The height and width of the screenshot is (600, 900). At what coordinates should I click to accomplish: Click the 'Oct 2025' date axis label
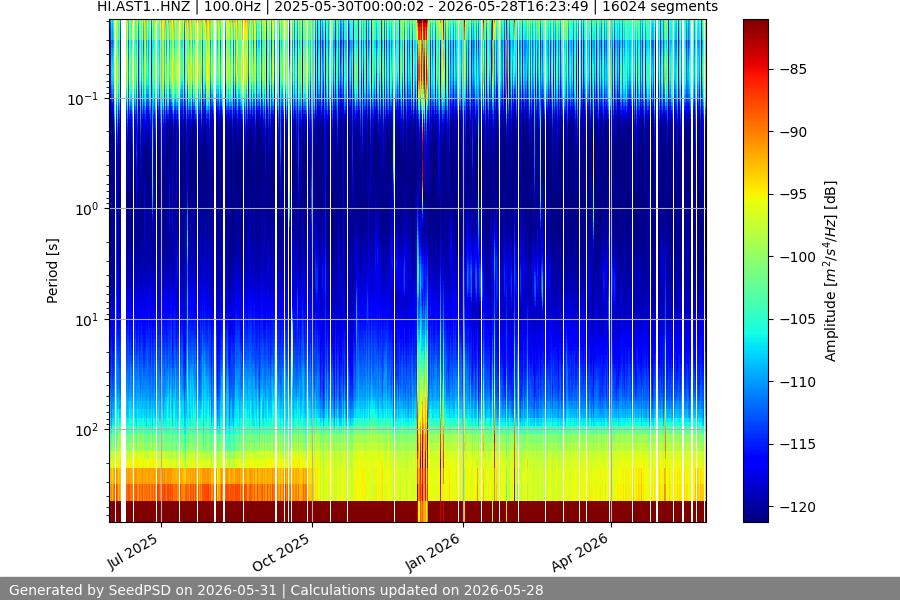point(281,552)
